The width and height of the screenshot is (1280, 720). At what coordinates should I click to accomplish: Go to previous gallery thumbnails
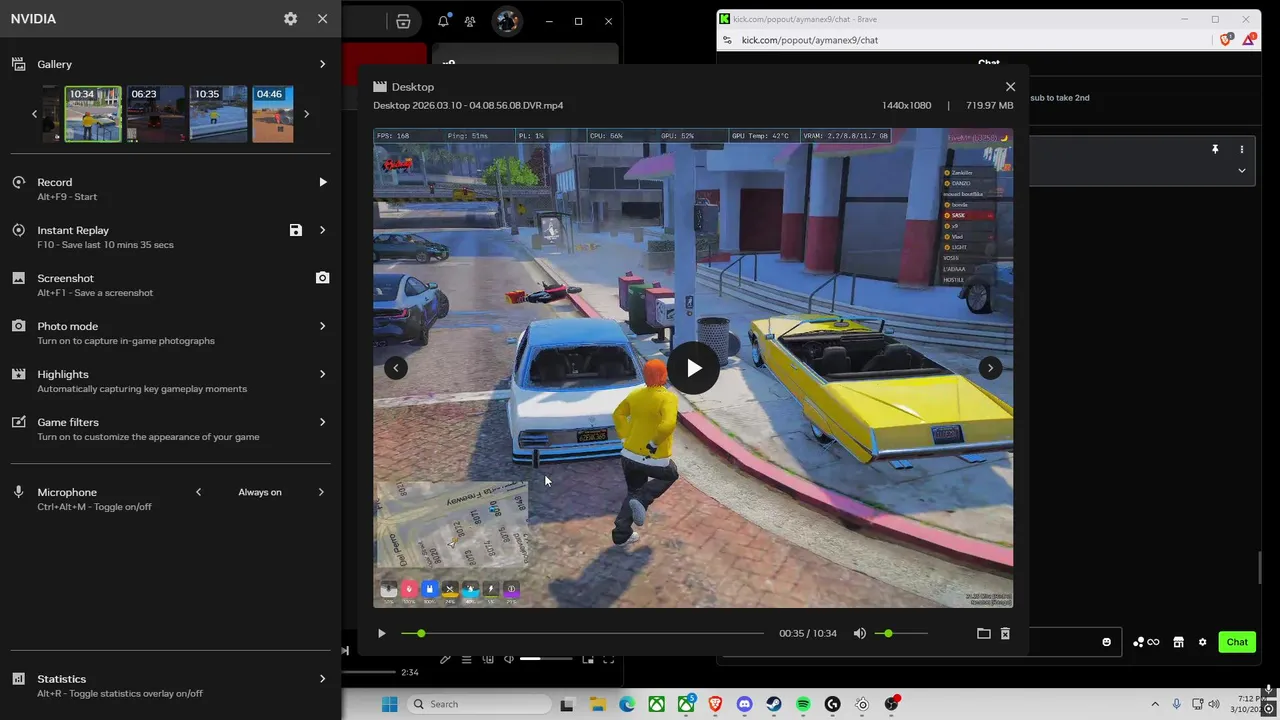point(34,114)
